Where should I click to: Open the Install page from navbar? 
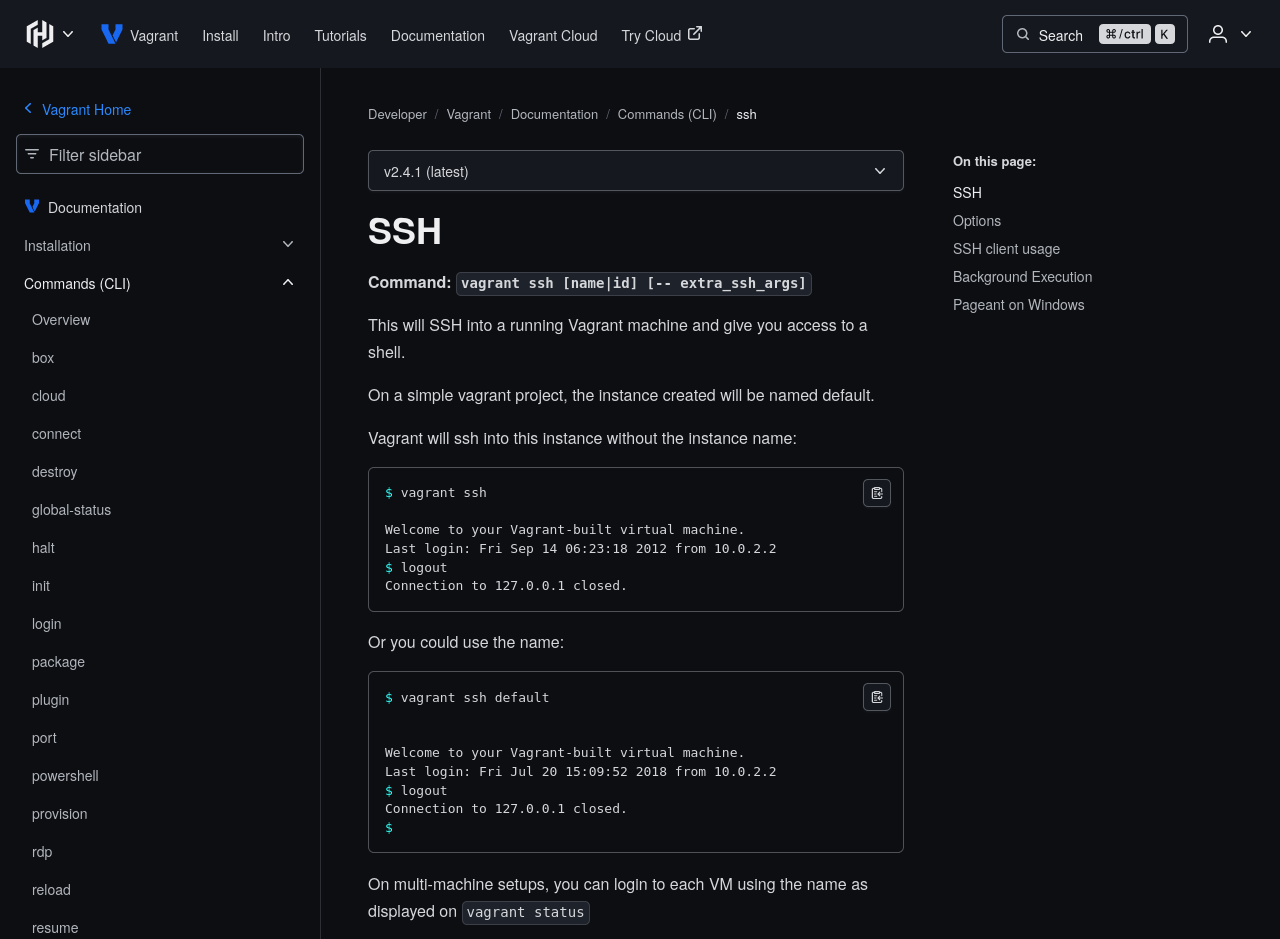coord(220,35)
